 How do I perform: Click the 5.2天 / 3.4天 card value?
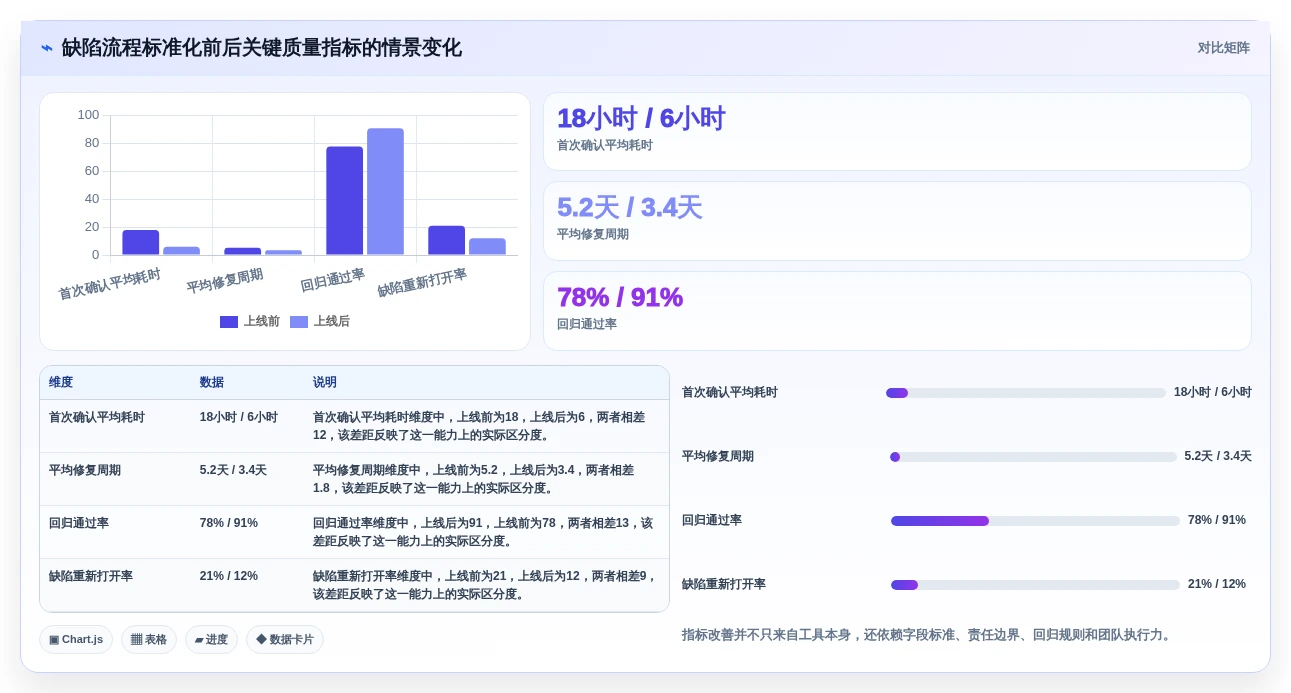click(629, 208)
